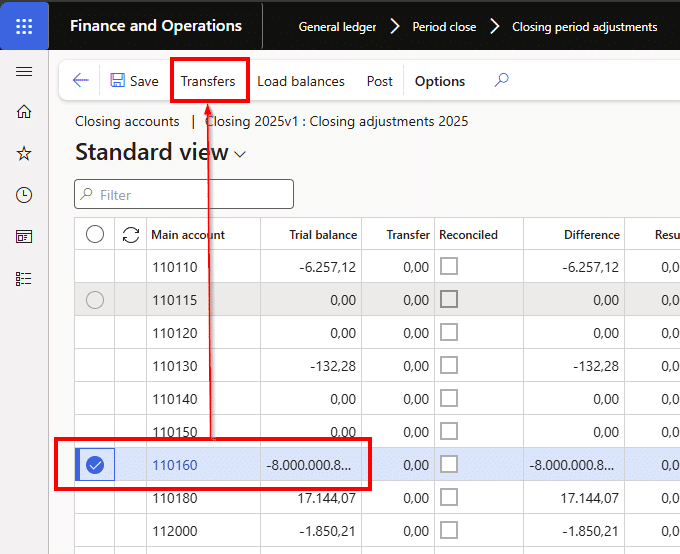Screen dimensions: 680x554
Task: Click the Trial balance column header
Action: click(323, 235)
